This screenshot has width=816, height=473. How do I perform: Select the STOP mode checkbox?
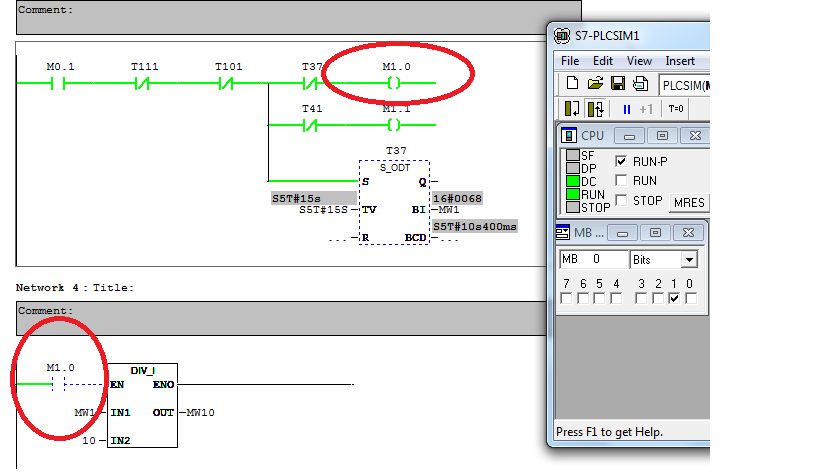point(621,200)
